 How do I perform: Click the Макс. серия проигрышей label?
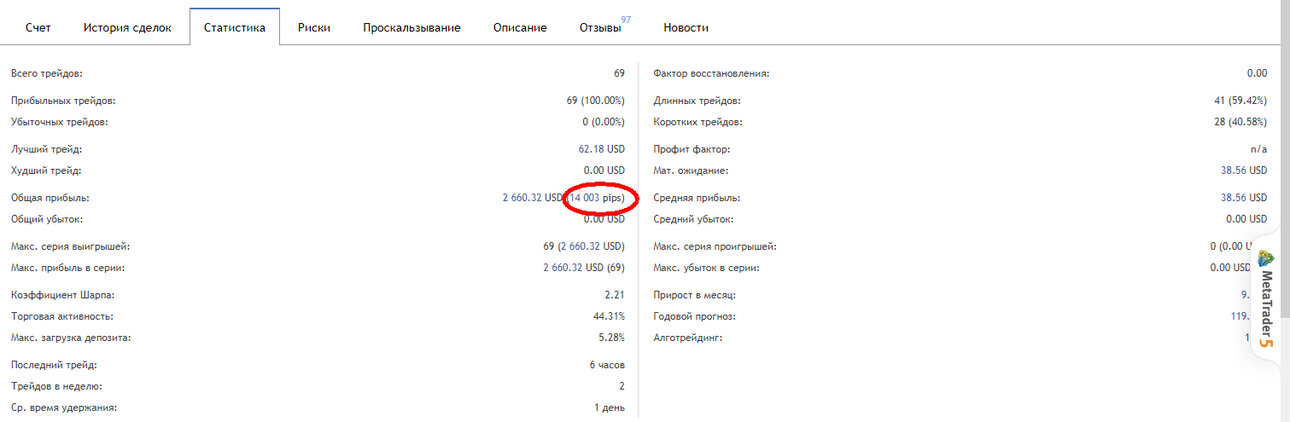pos(715,246)
